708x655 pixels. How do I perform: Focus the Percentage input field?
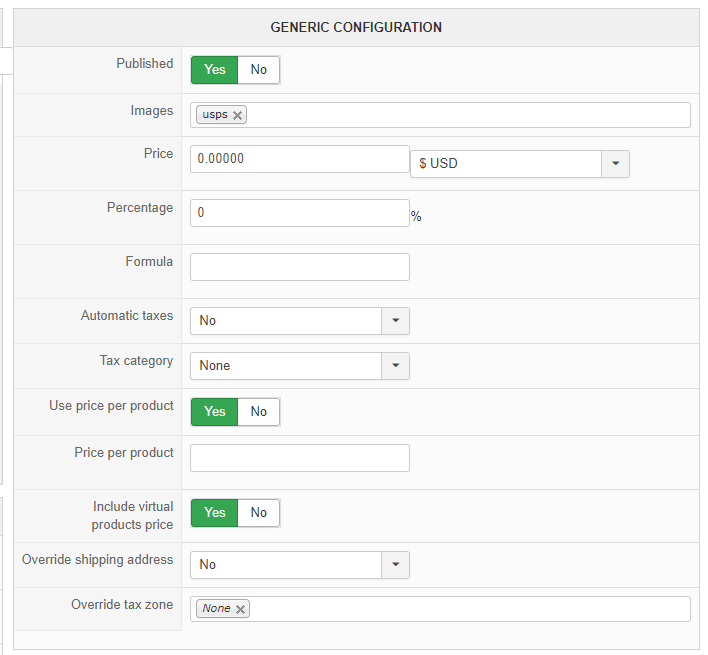[x=299, y=213]
